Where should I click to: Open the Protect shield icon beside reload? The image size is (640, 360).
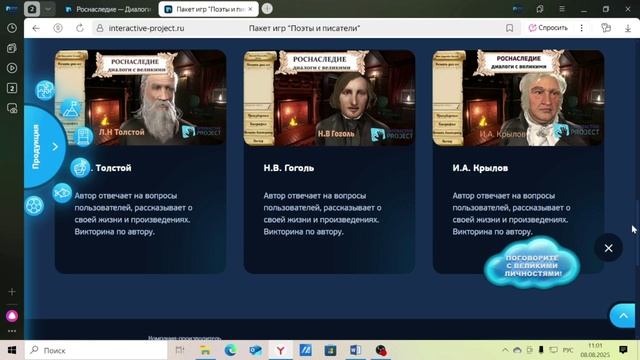click(x=58, y=28)
